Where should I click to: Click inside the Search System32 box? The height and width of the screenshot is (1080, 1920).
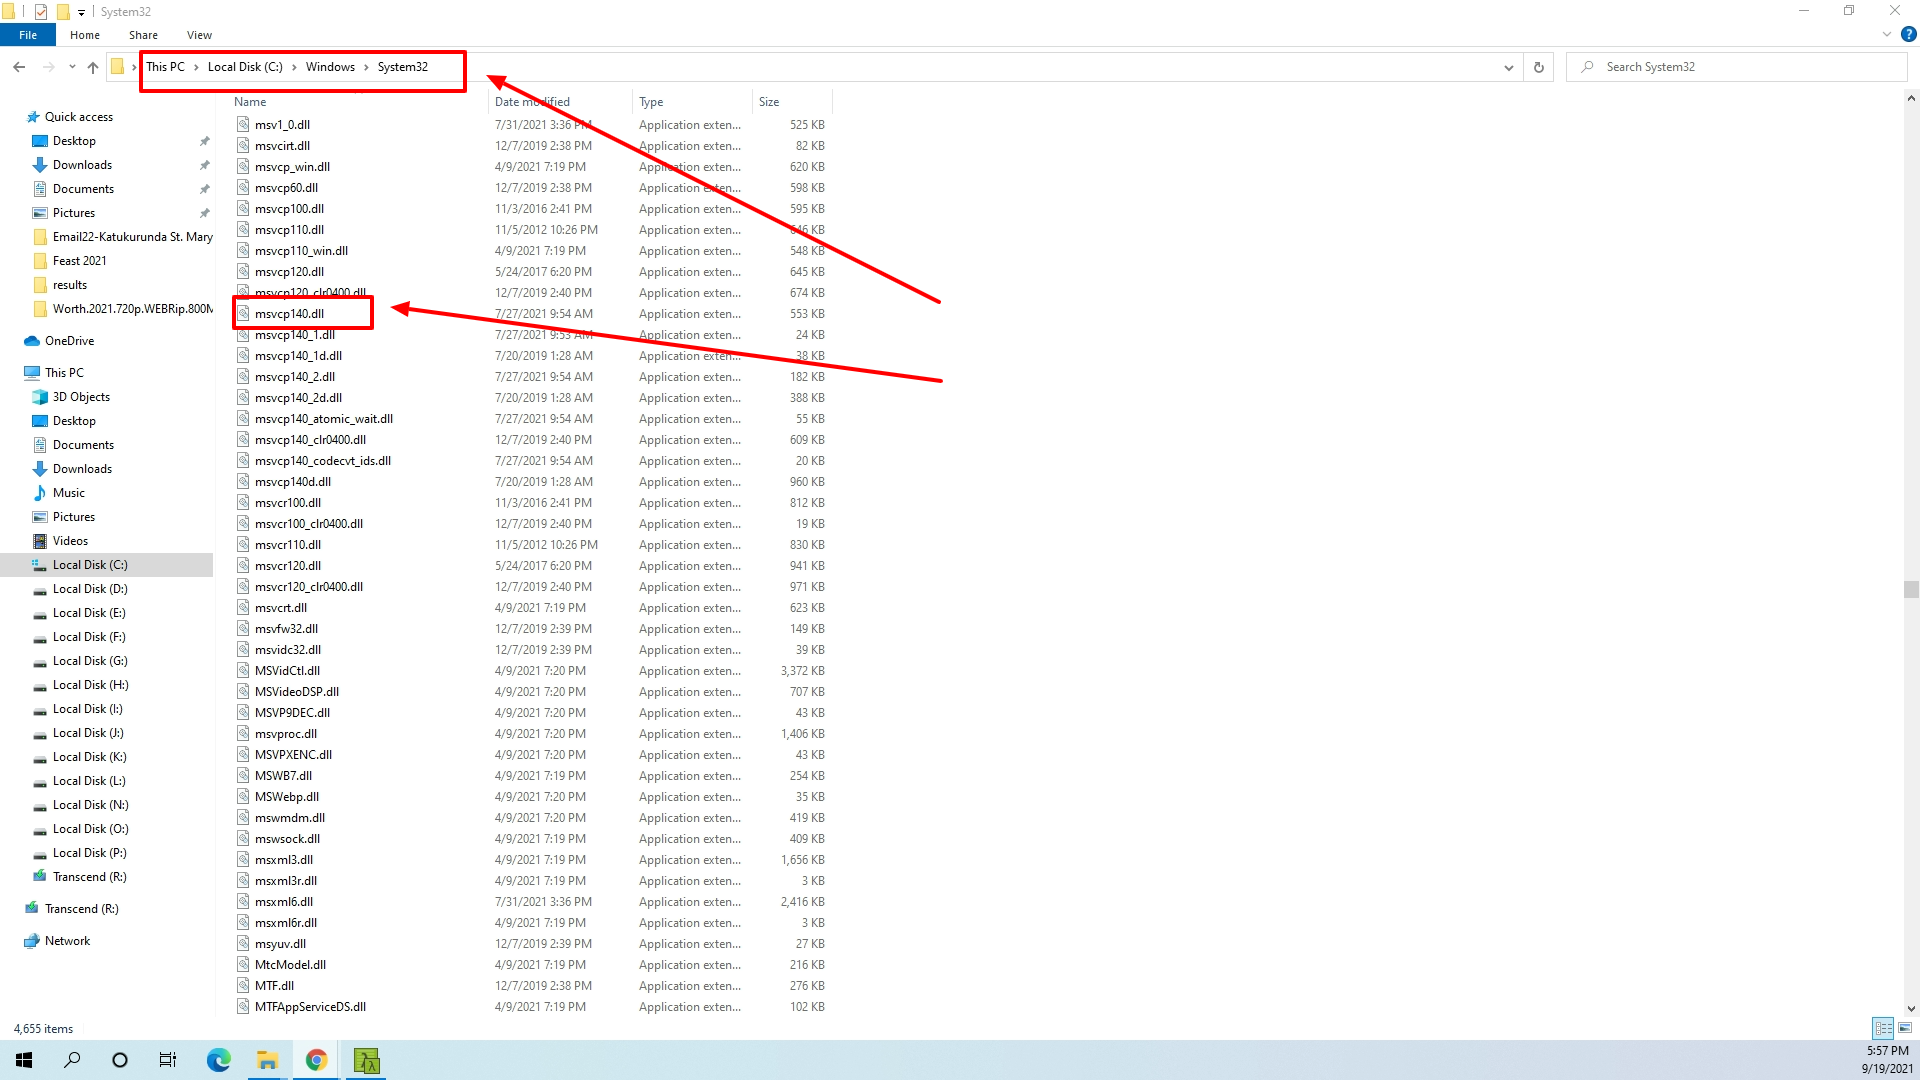tap(1736, 67)
